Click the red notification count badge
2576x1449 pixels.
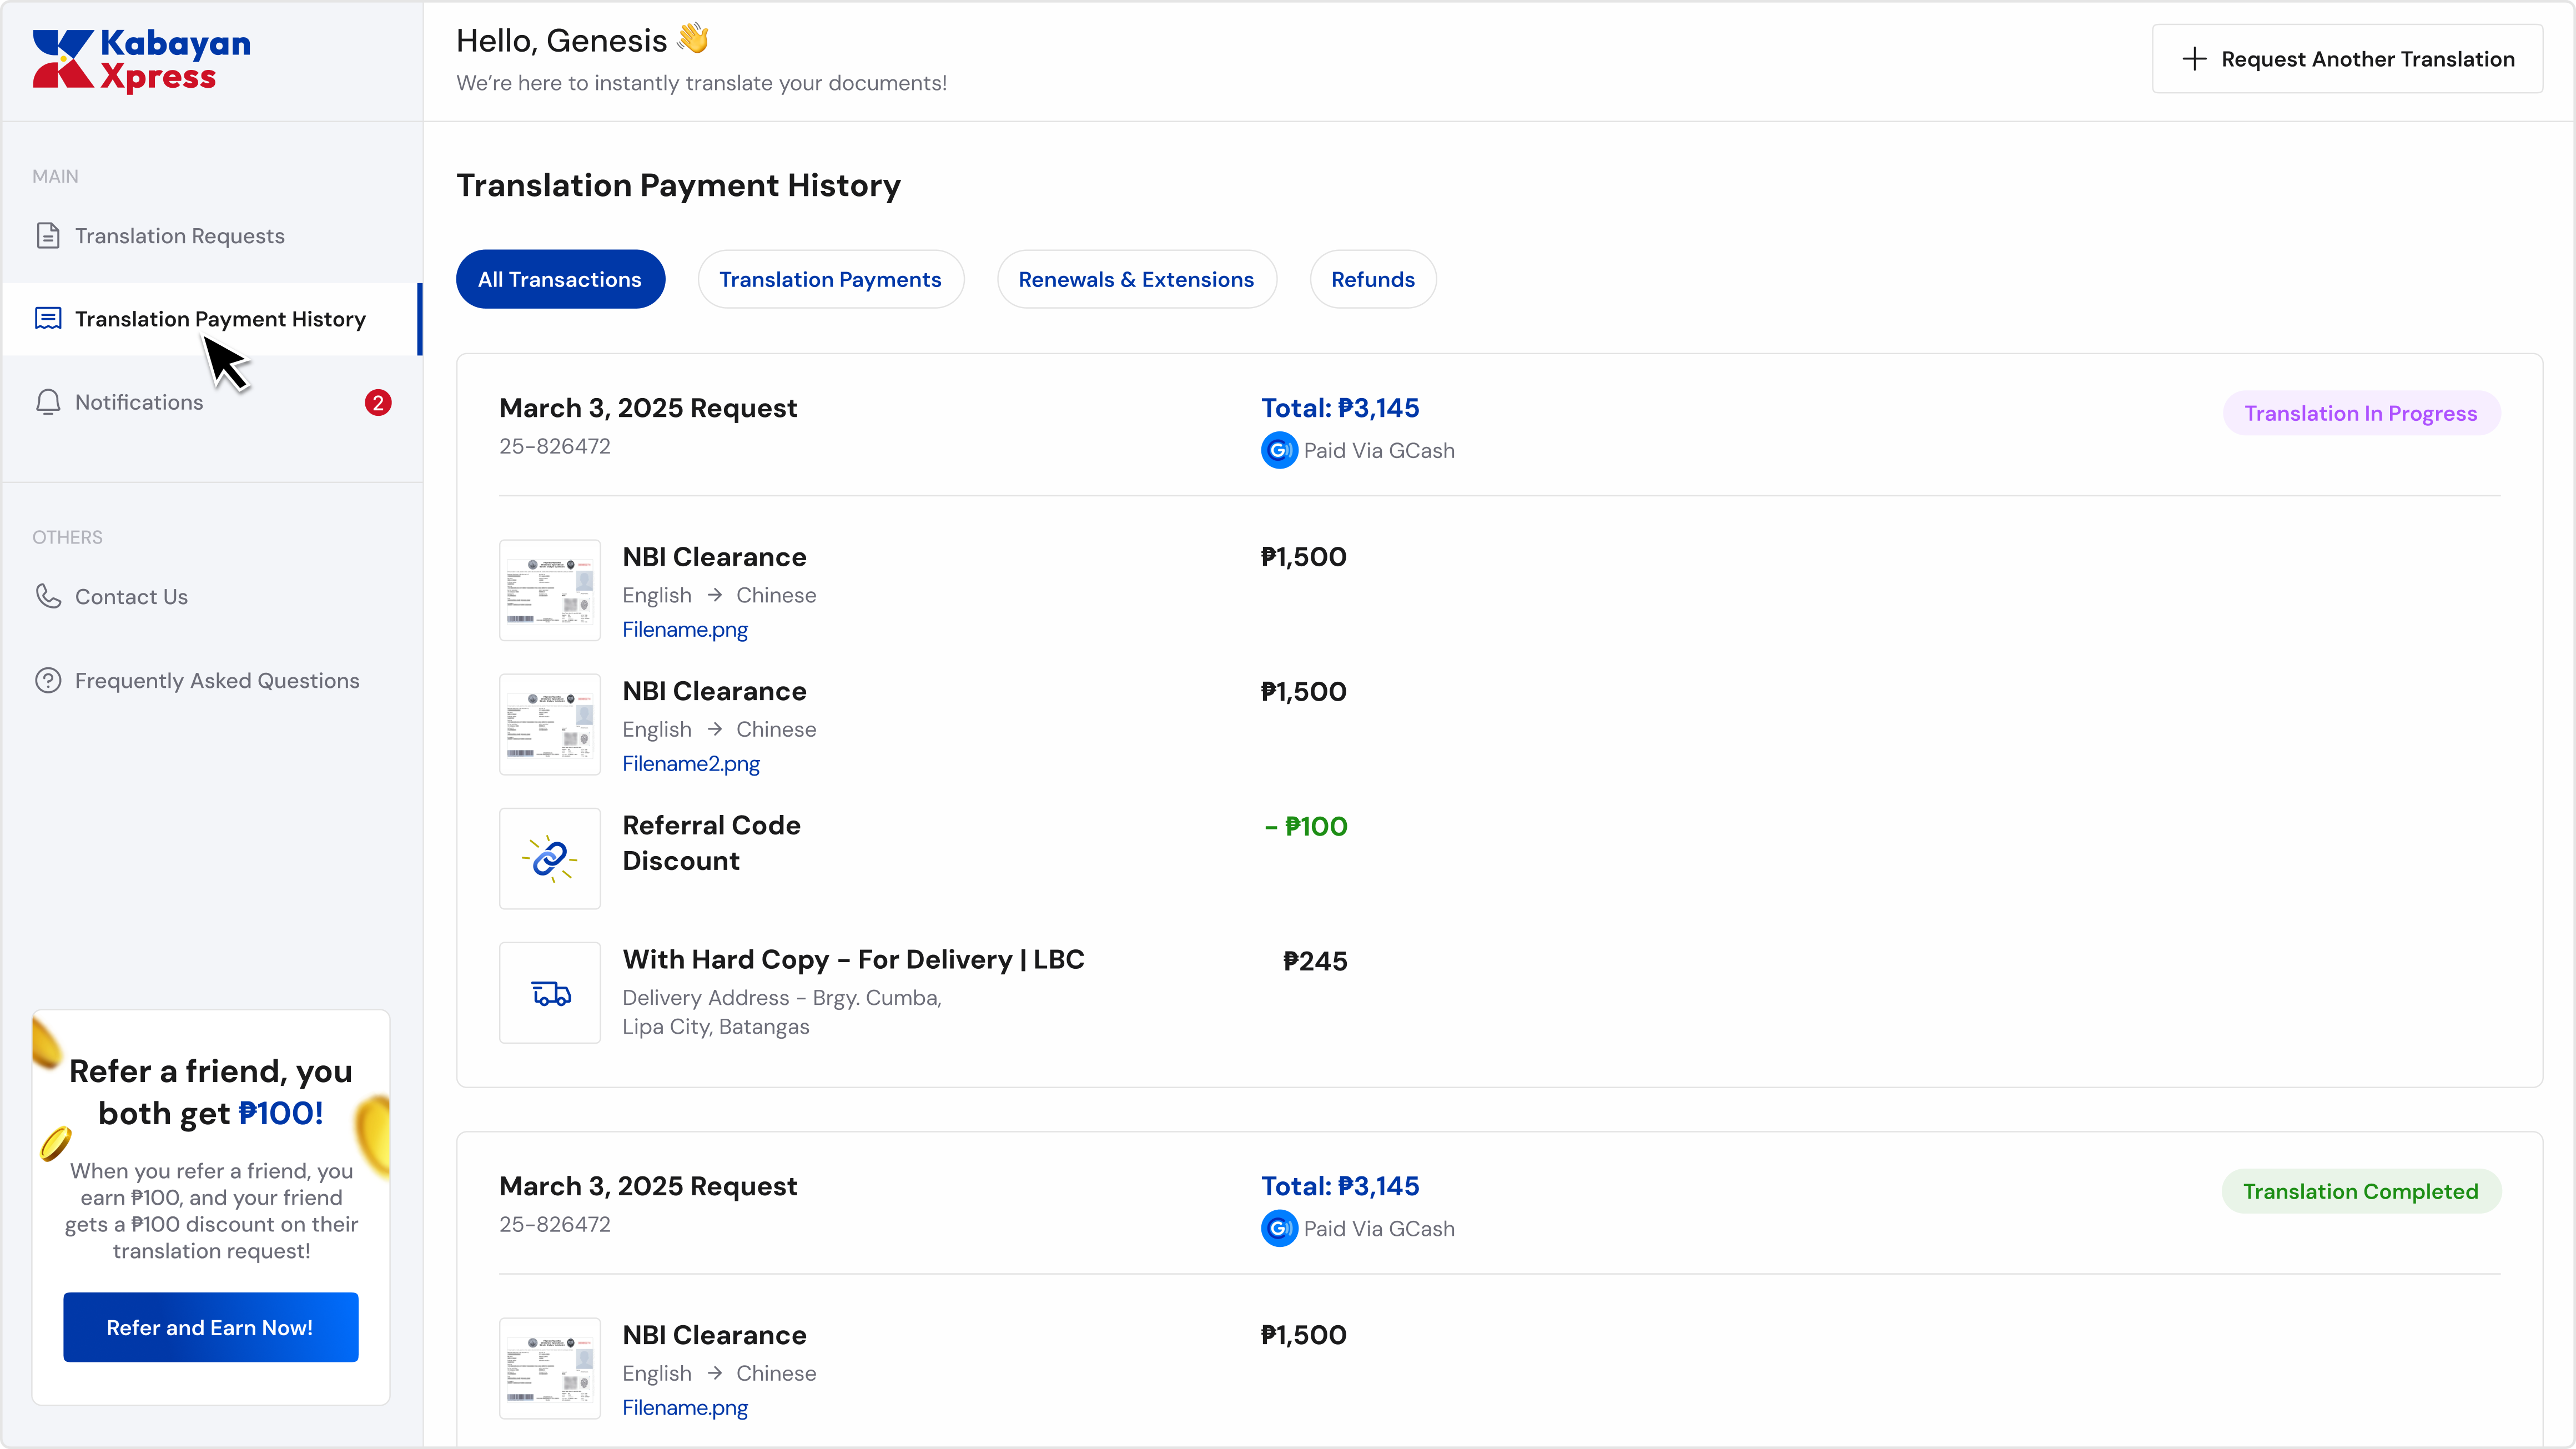click(378, 402)
